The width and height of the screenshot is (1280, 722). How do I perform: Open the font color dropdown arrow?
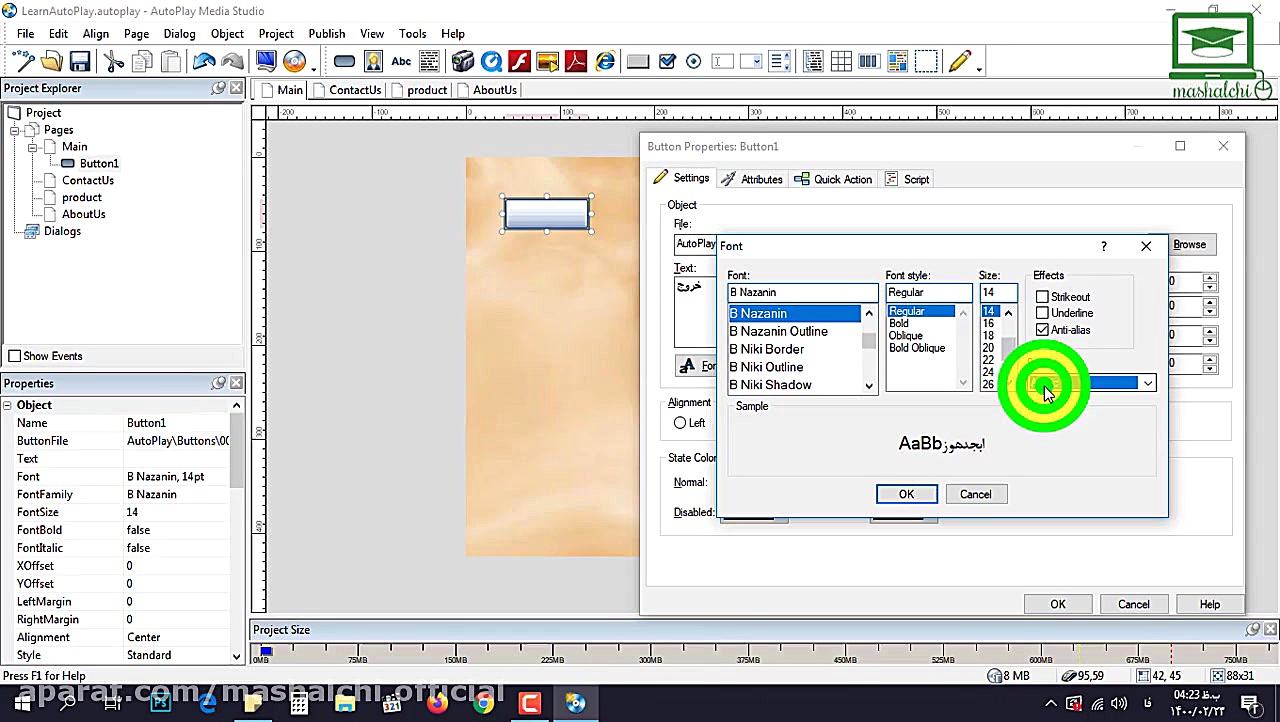(1148, 384)
